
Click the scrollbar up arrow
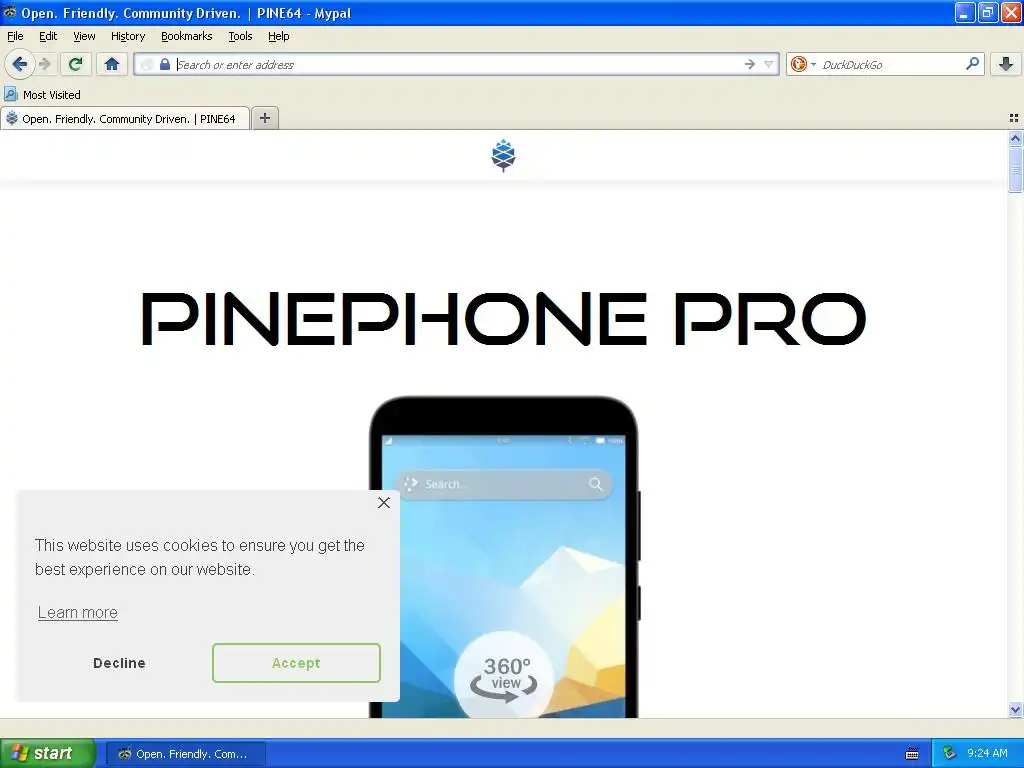click(x=1015, y=138)
